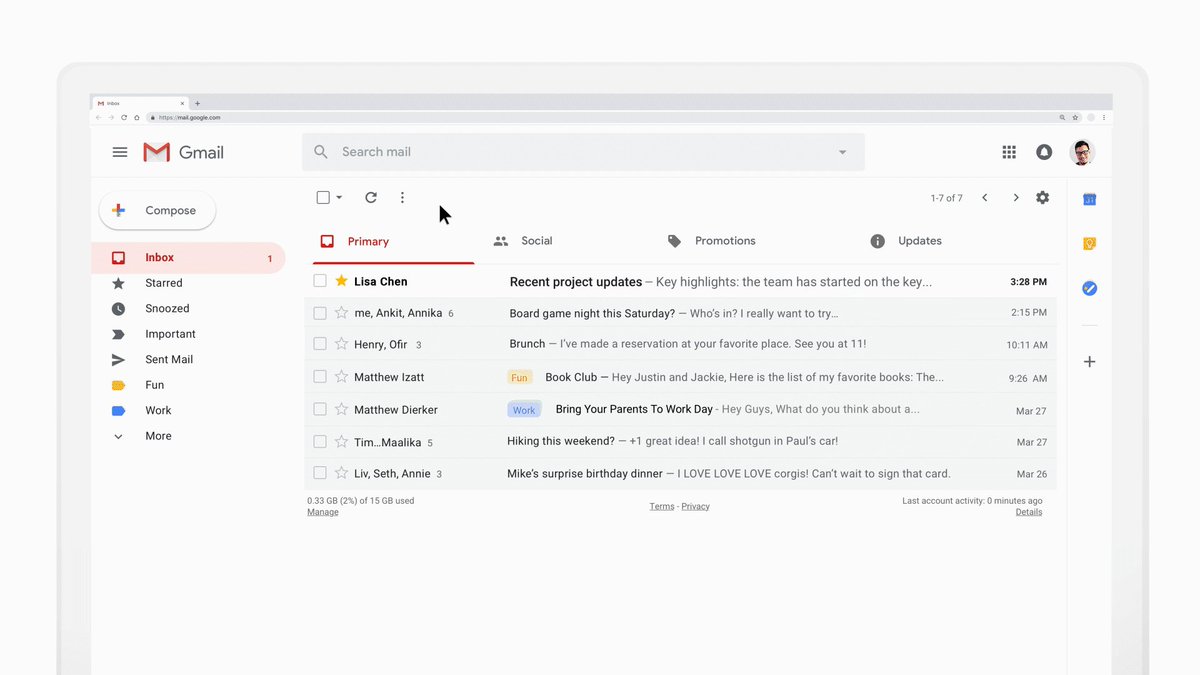Open the Privacy link
The image size is (1200, 675).
pos(696,506)
